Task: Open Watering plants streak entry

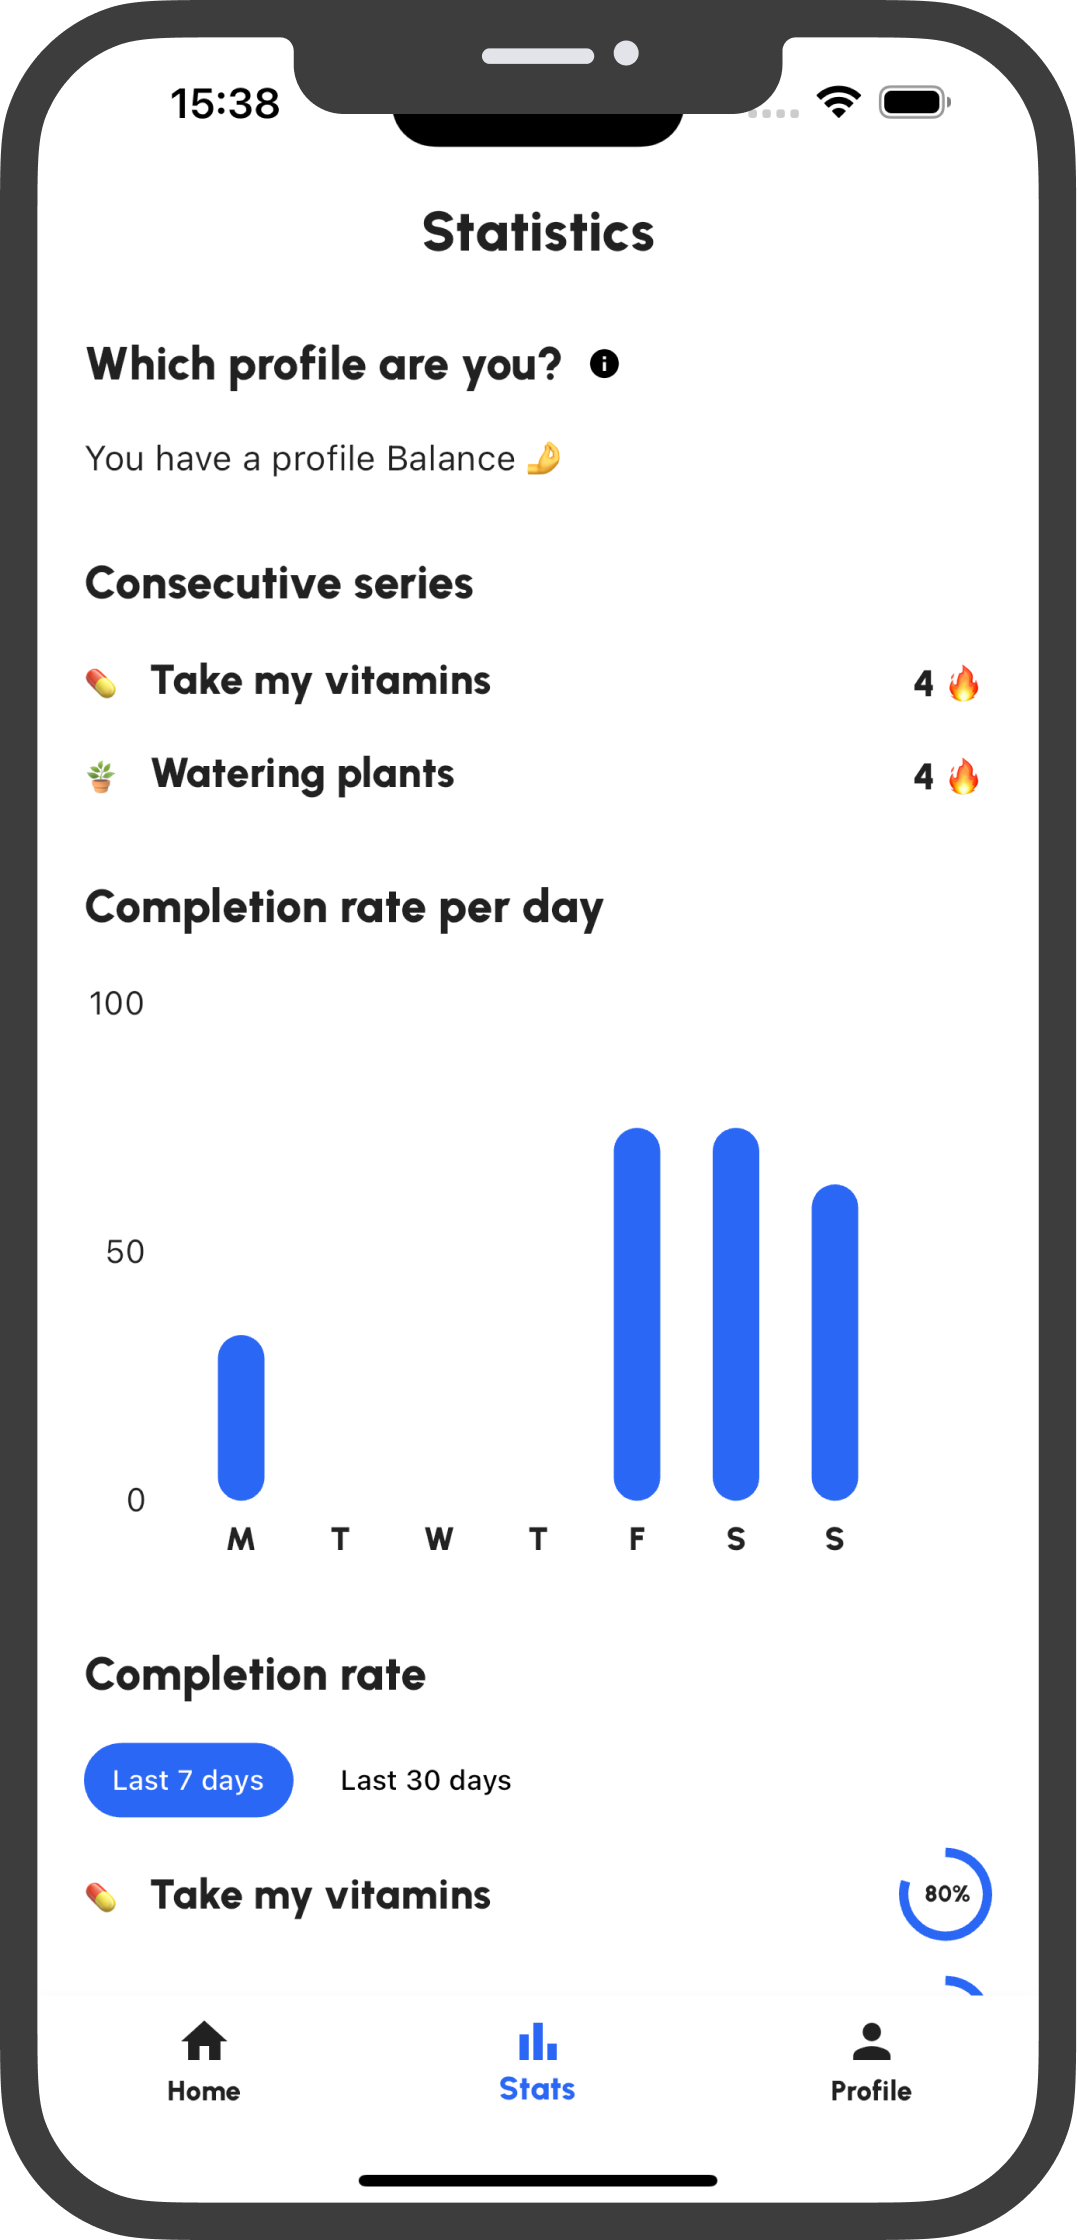Action: [532, 776]
